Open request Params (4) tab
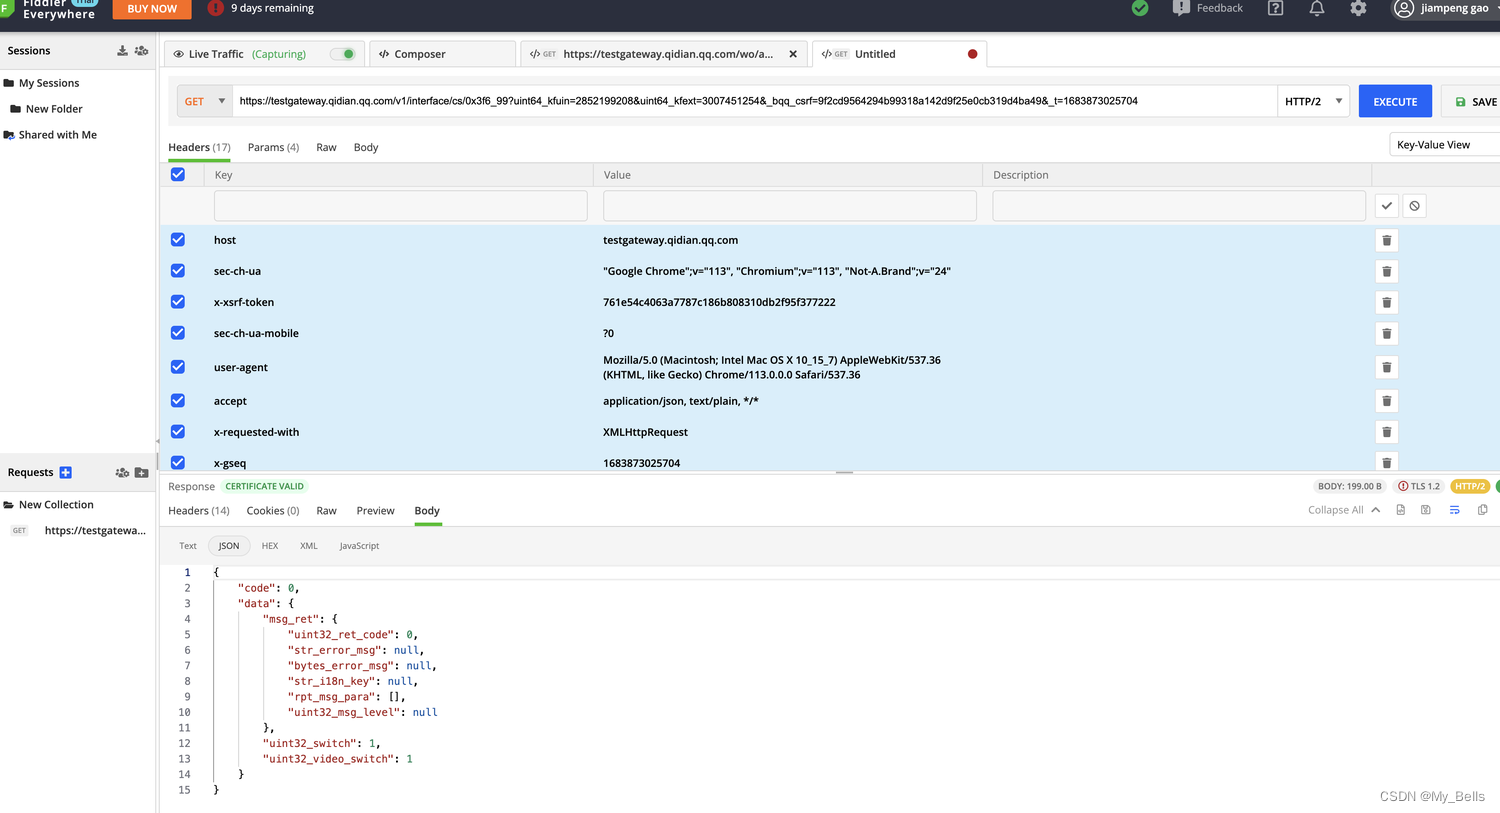1500x813 pixels. [x=273, y=147]
